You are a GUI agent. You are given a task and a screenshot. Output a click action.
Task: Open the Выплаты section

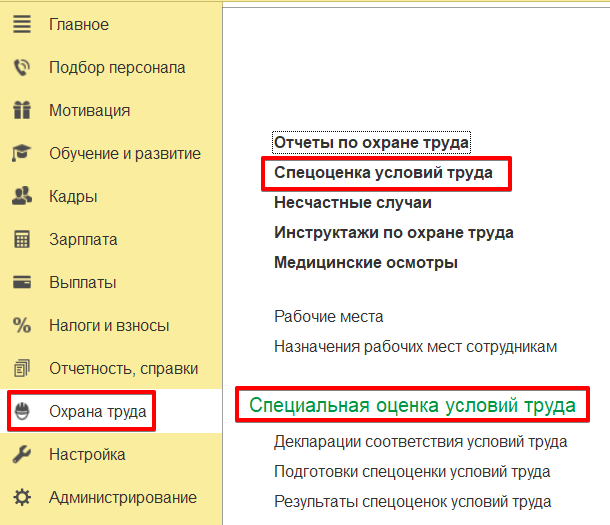[82, 282]
